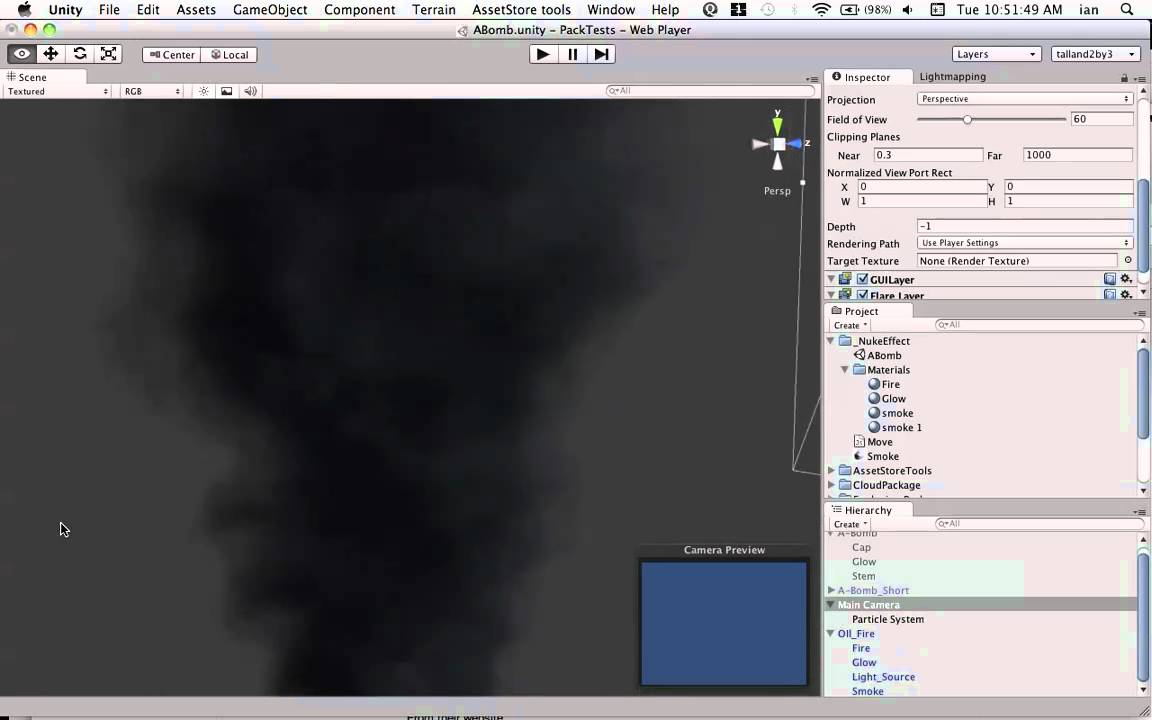Click the Field of View slider
Screen dimensions: 1152x720
pyautogui.click(x=991, y=119)
